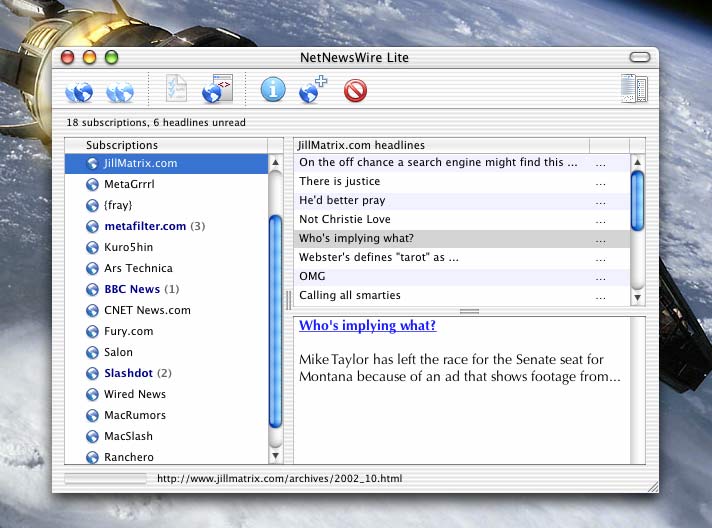712x528 pixels.
Task: Click the globe icon beside JillMatrix.com
Action: 92,163
